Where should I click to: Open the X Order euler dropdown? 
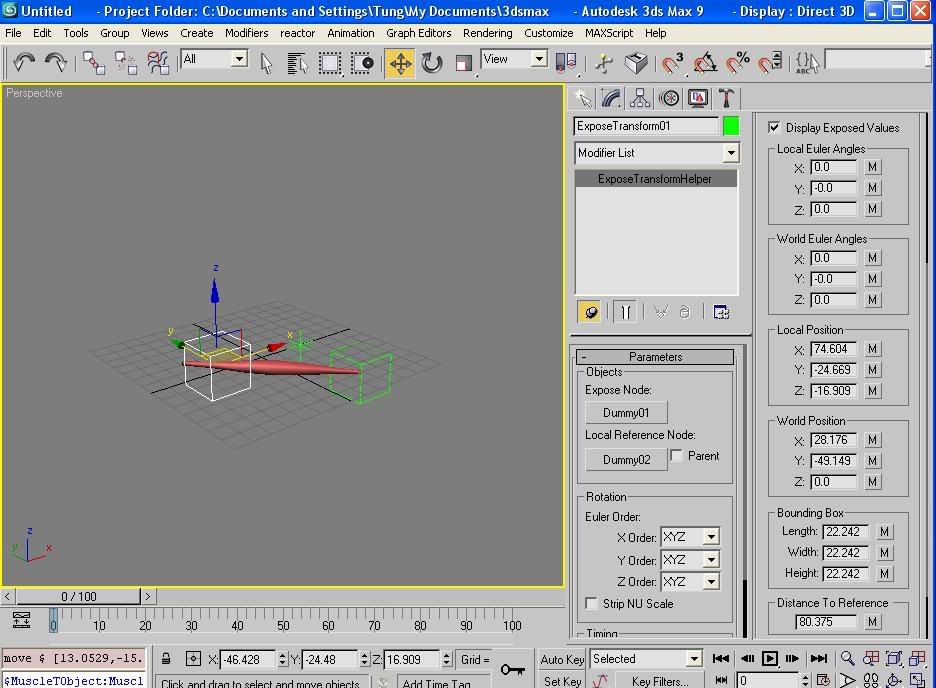(x=711, y=537)
